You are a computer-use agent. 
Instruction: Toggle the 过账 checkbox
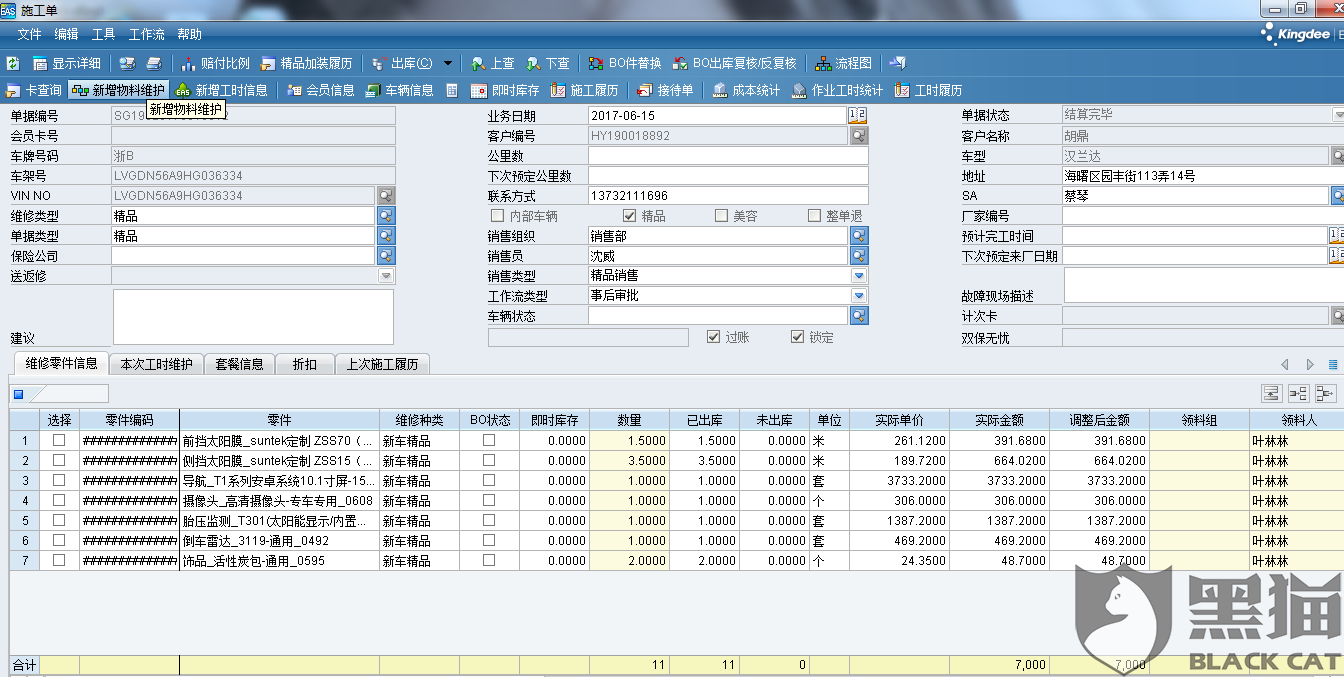714,337
